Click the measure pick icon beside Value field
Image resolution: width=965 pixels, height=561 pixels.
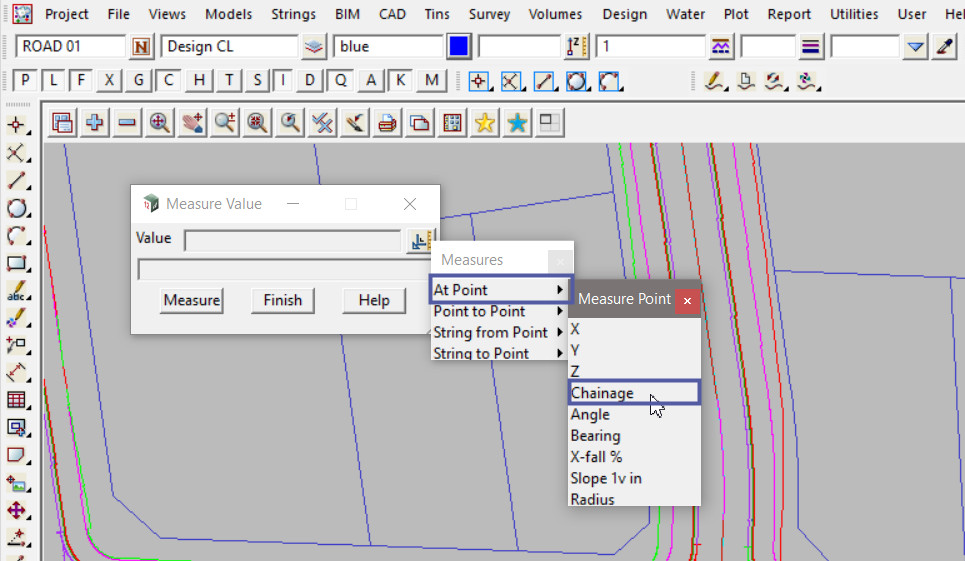tap(421, 241)
